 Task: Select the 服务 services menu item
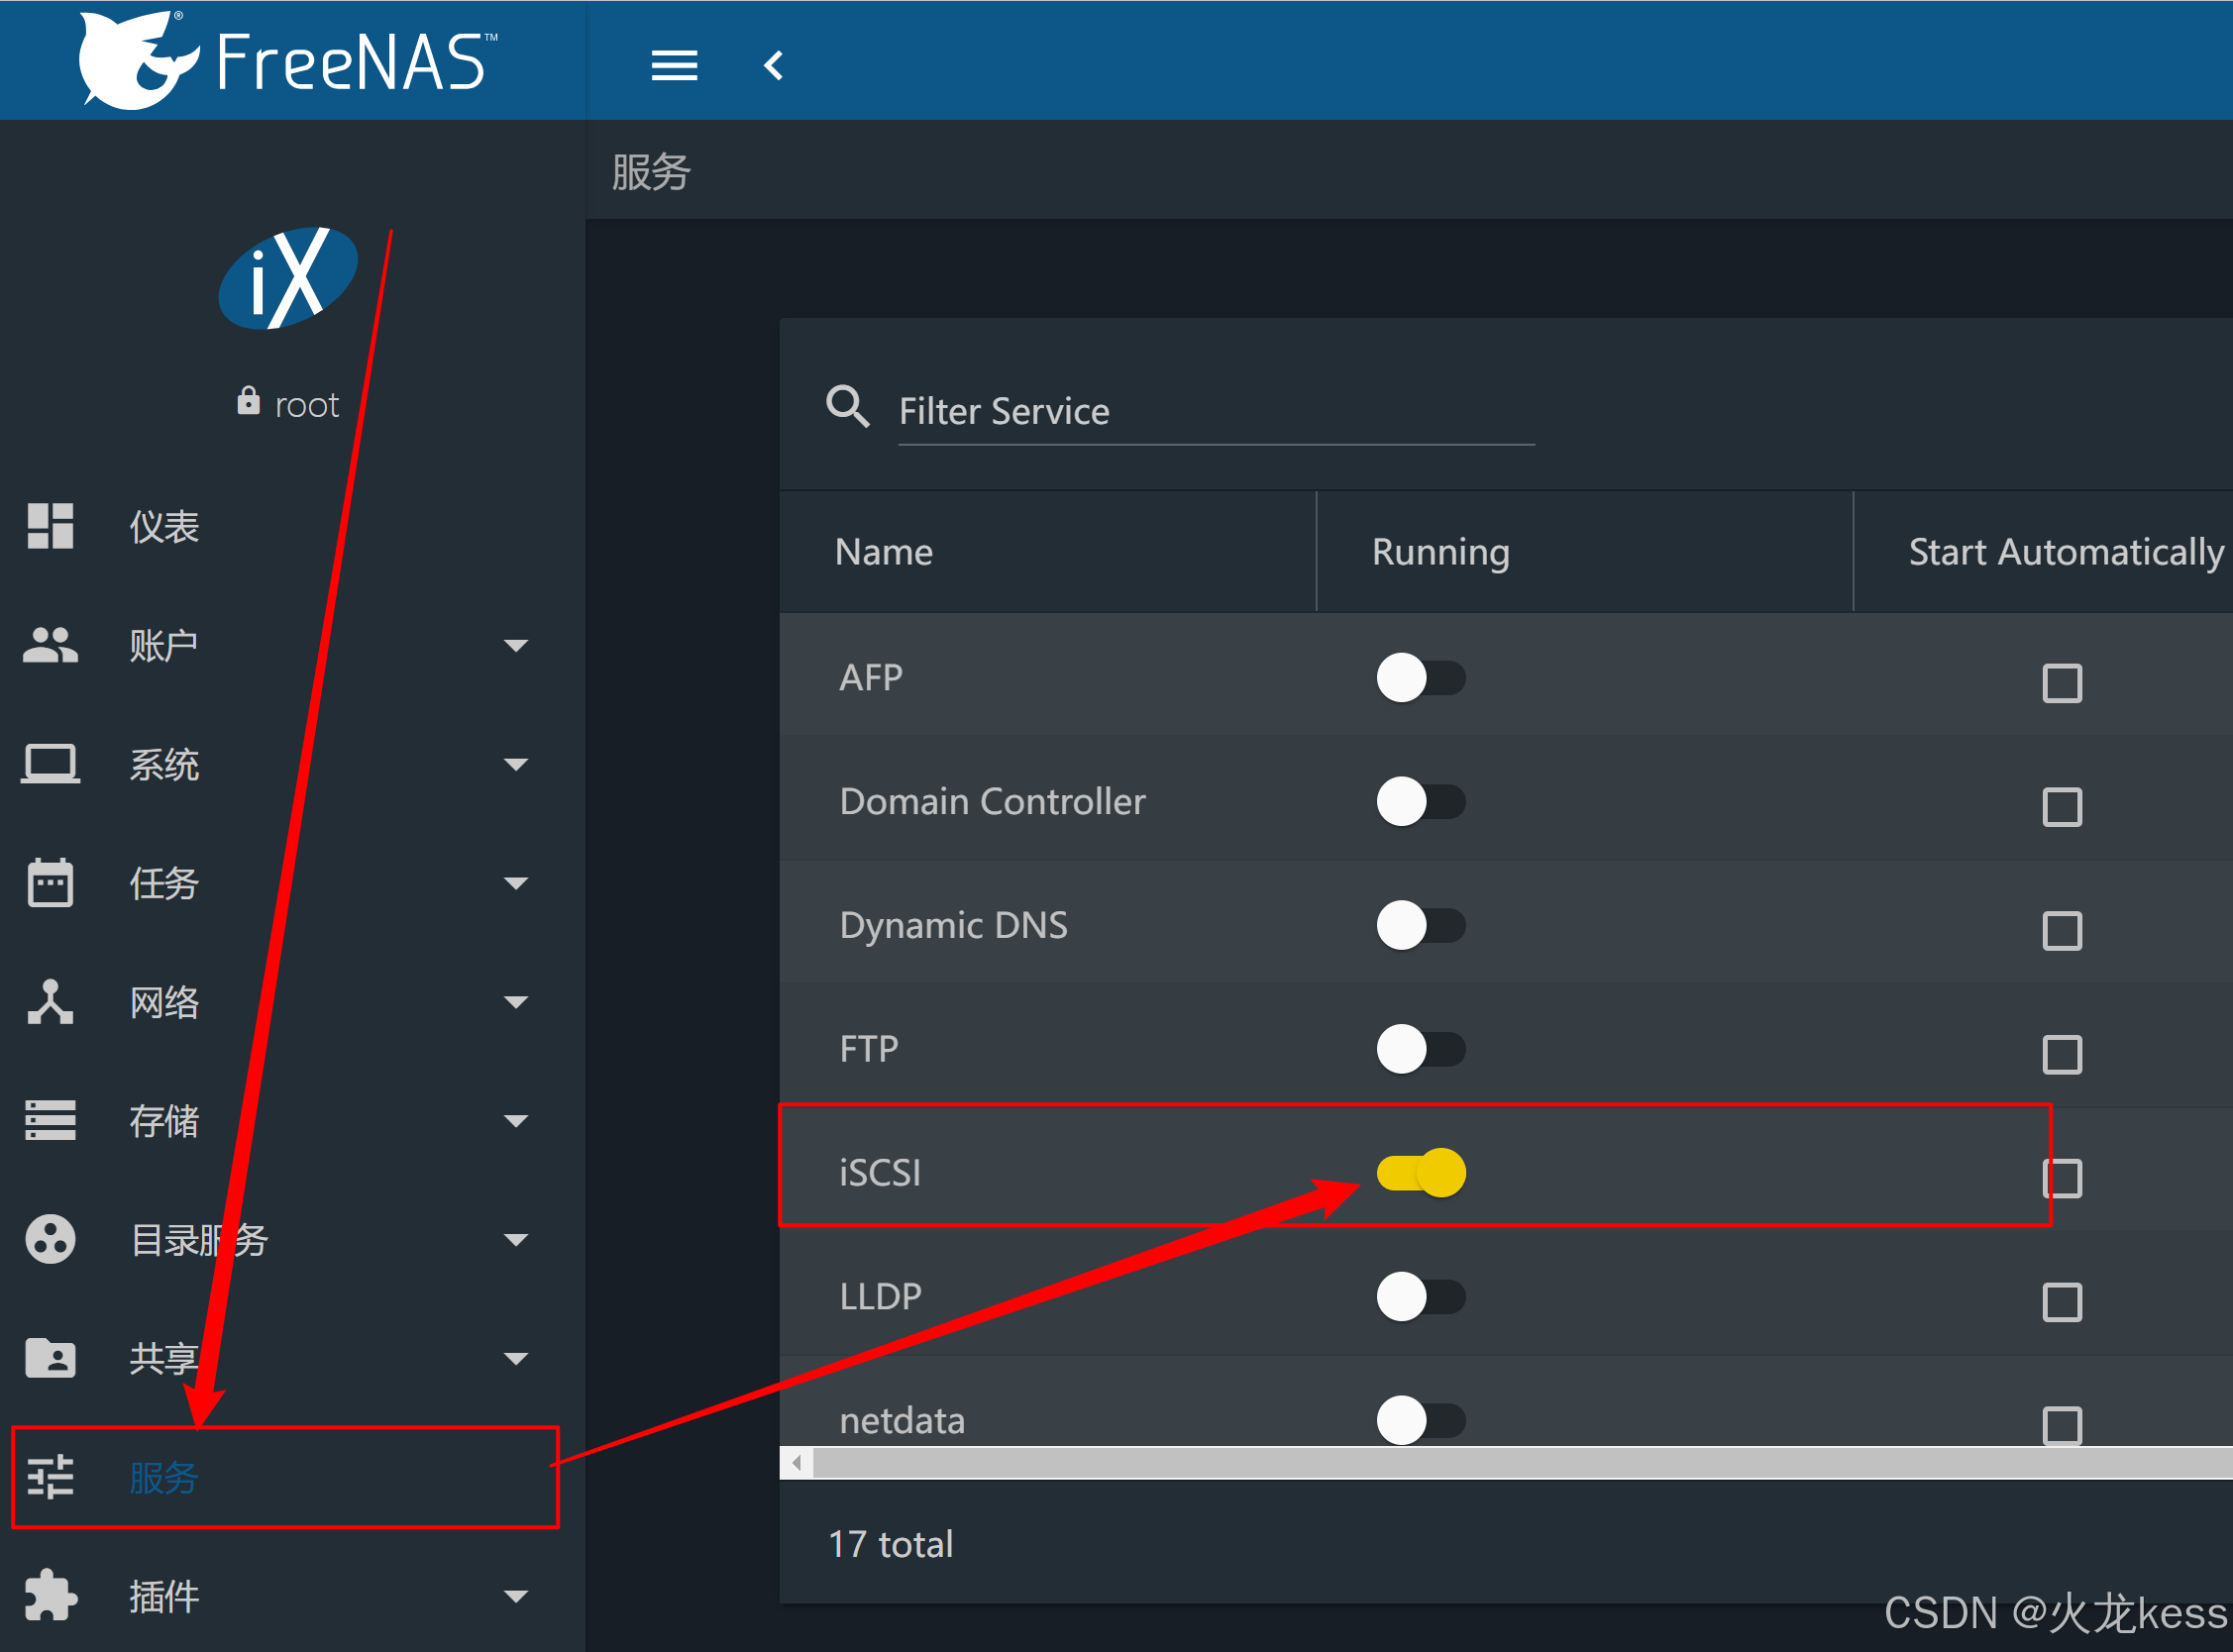285,1477
